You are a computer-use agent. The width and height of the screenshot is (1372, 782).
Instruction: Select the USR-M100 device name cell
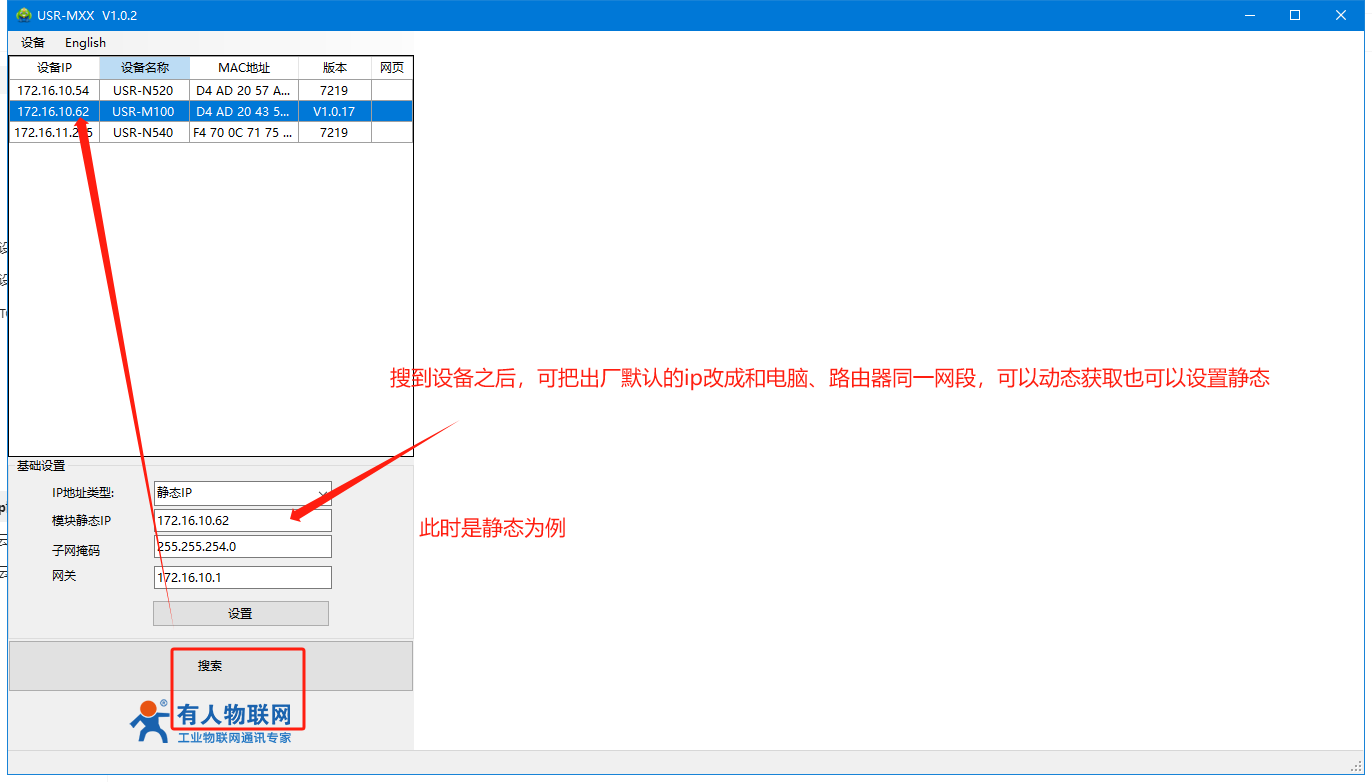coord(143,112)
